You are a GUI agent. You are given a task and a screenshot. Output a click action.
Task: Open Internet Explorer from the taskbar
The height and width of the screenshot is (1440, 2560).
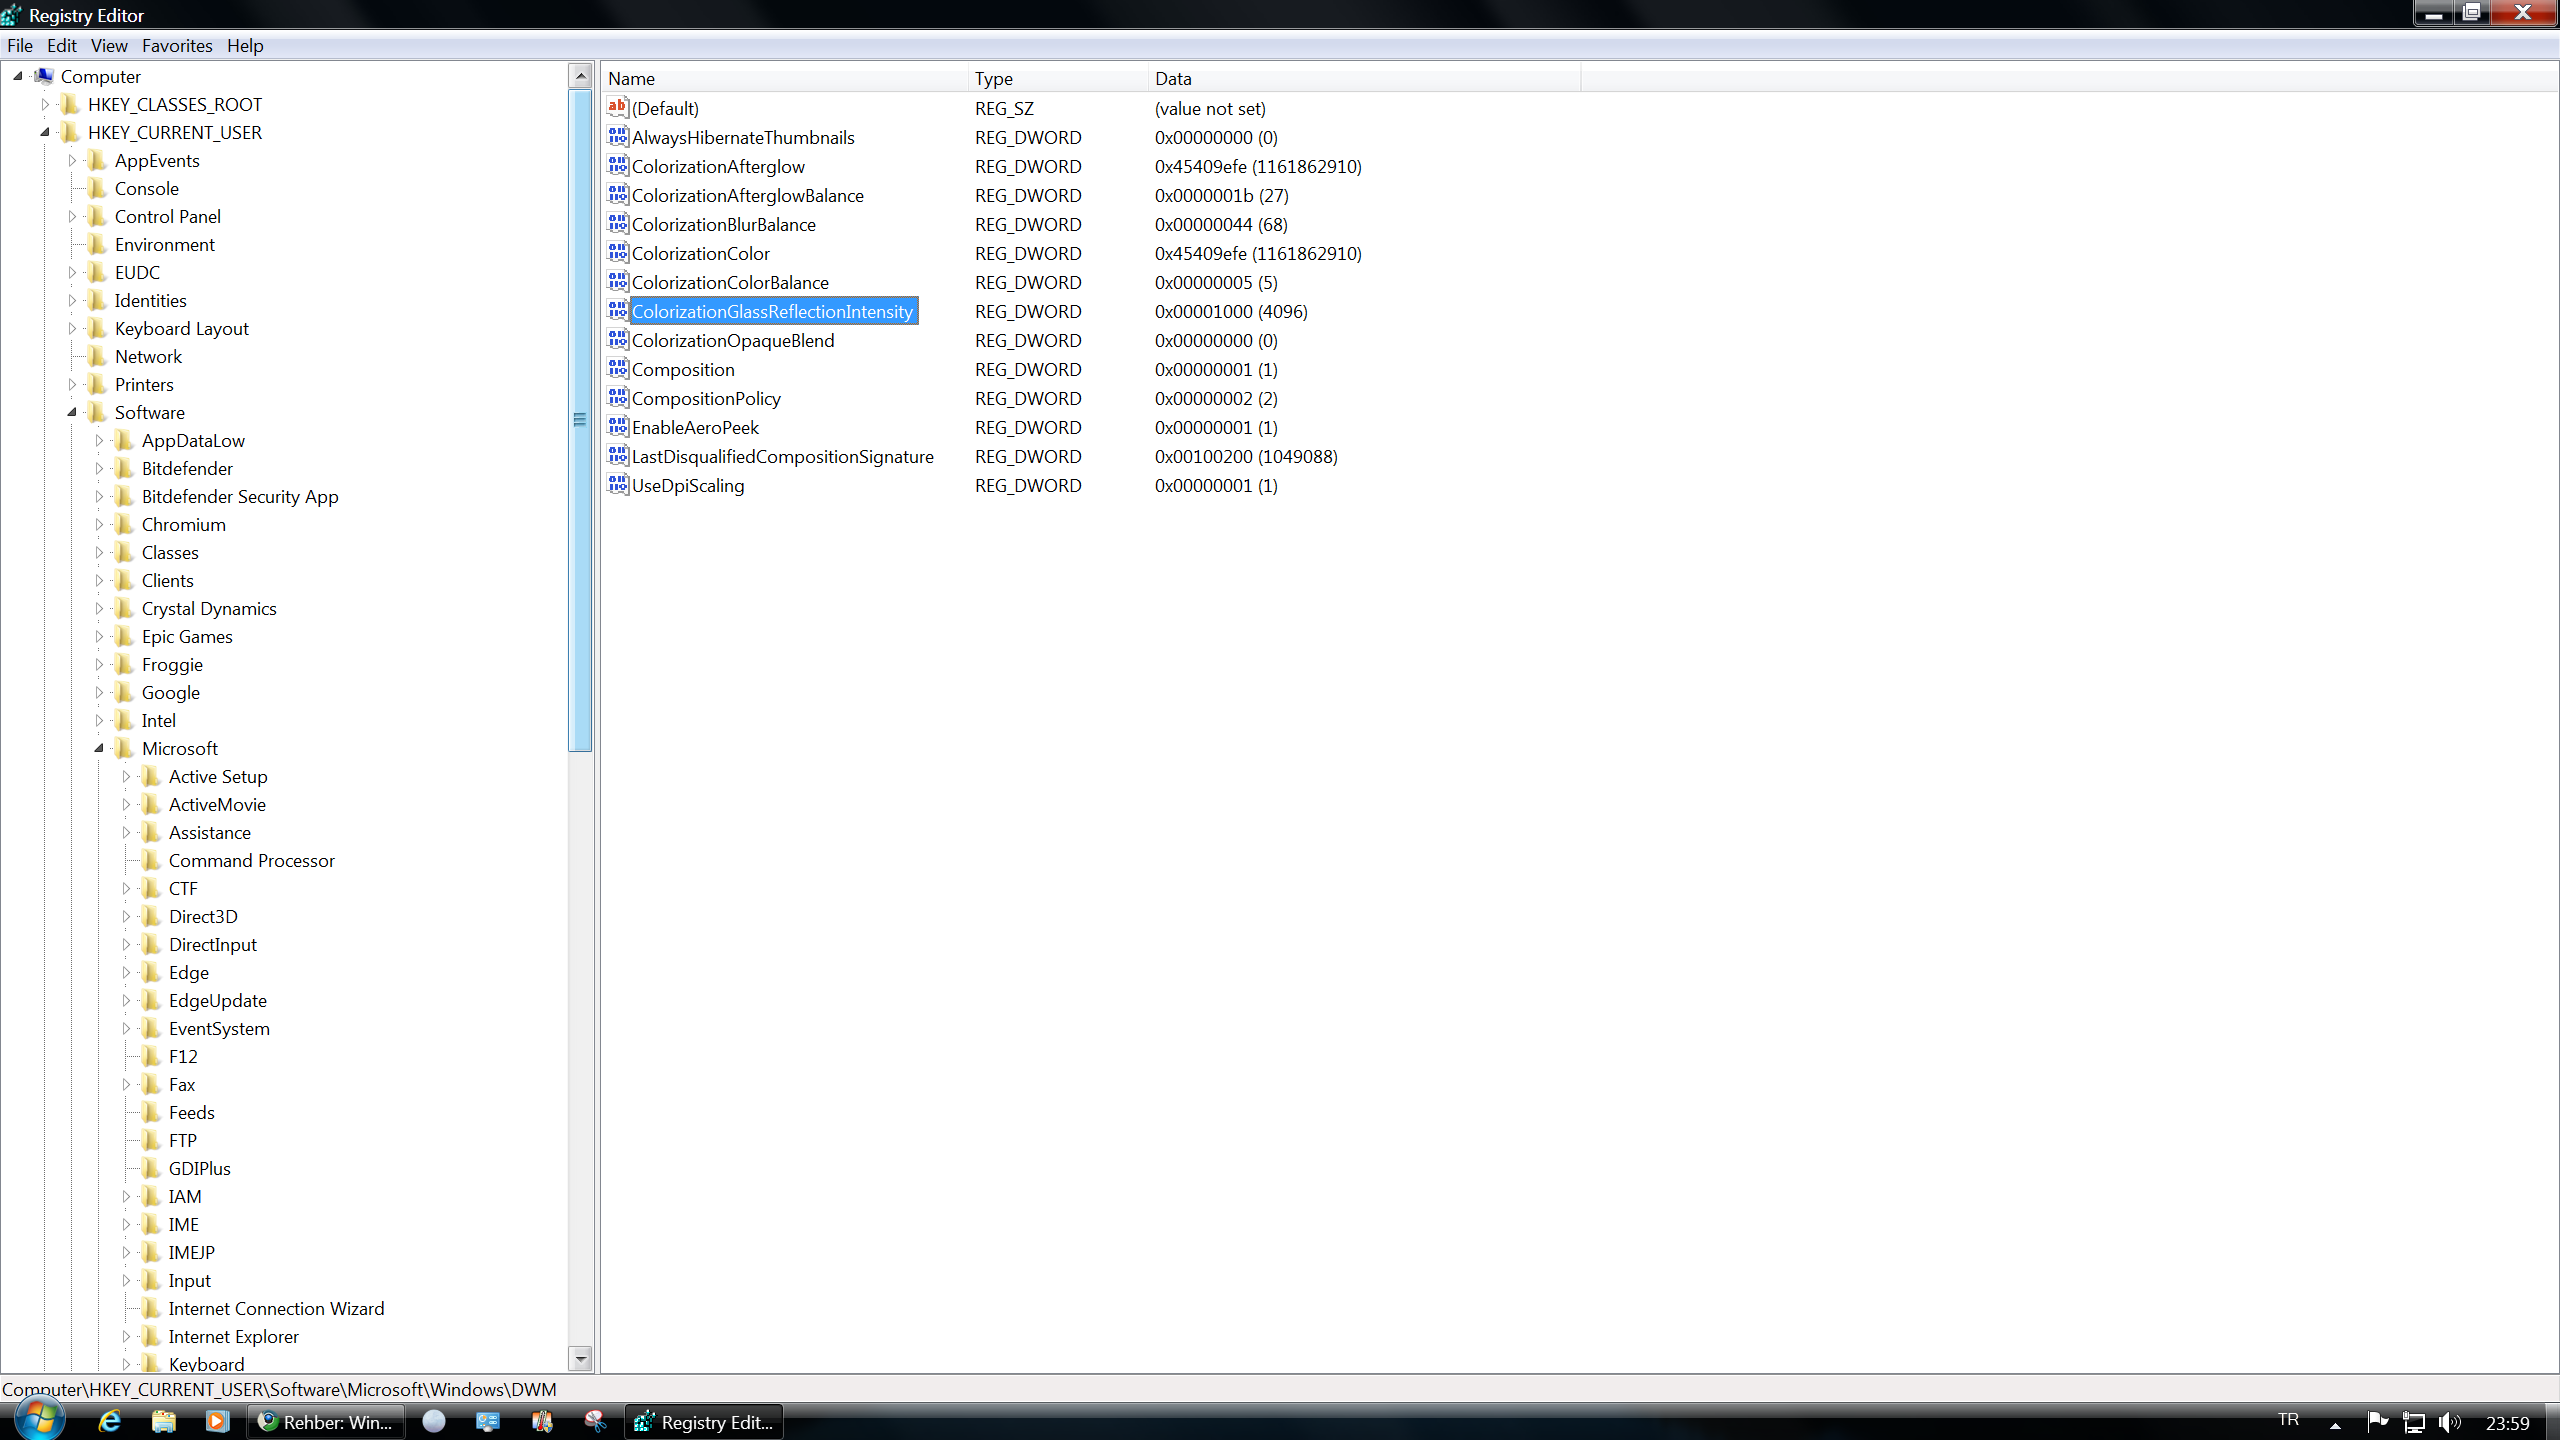click(x=110, y=1421)
